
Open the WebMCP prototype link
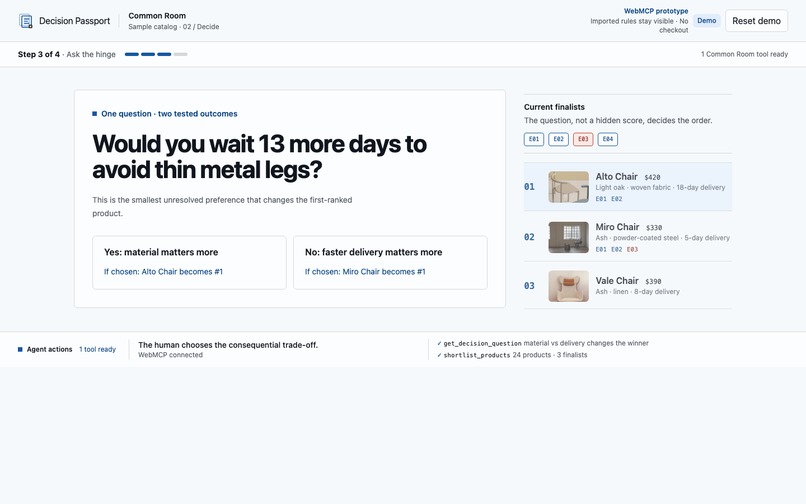pos(656,11)
